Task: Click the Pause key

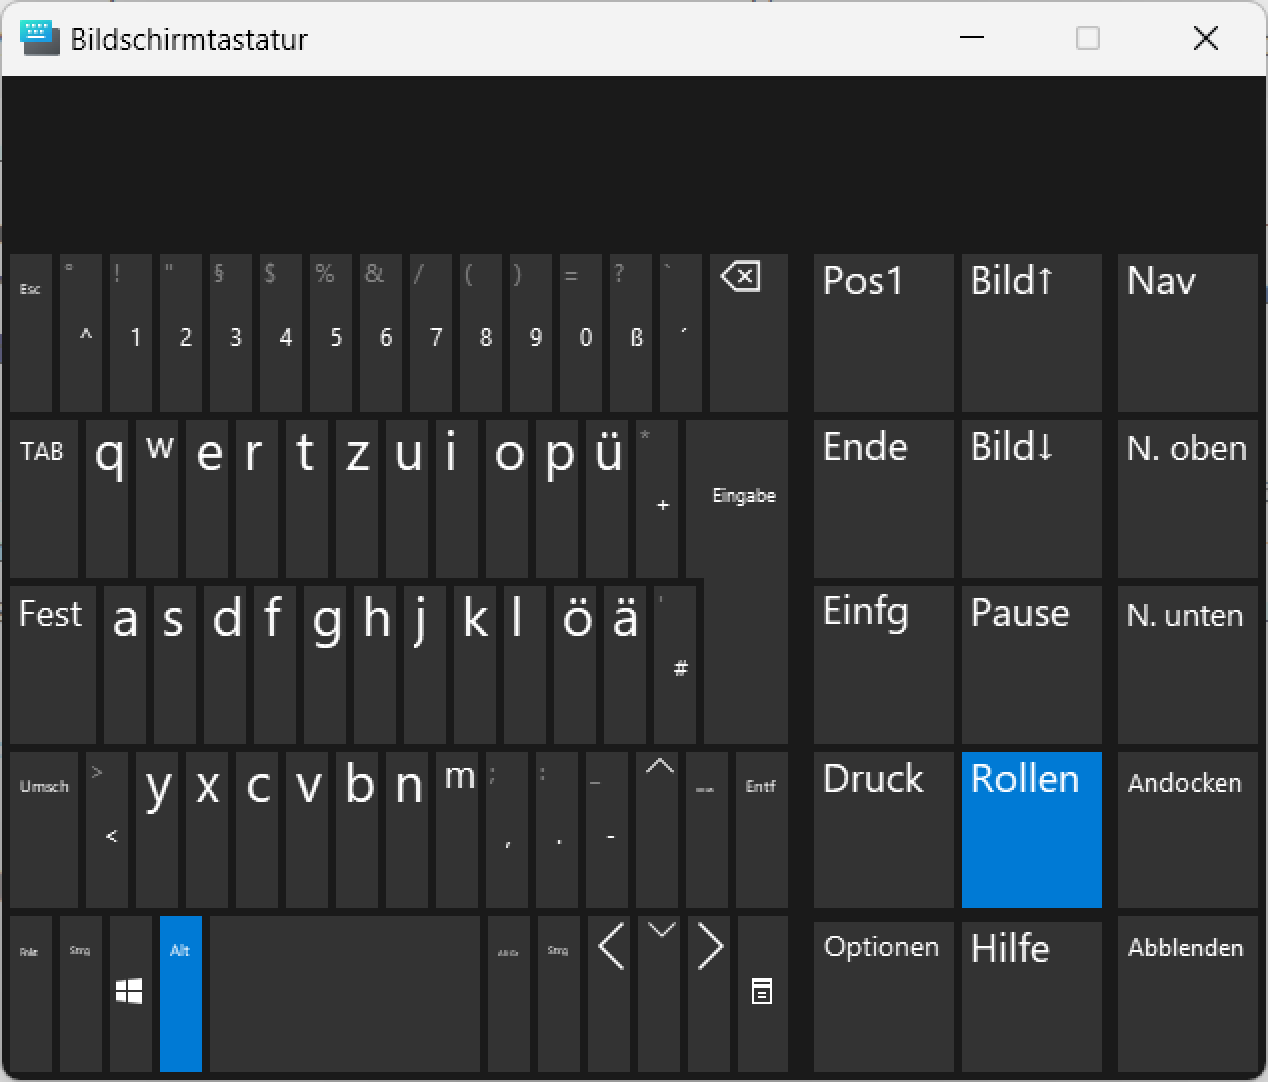Action: click(x=1032, y=665)
